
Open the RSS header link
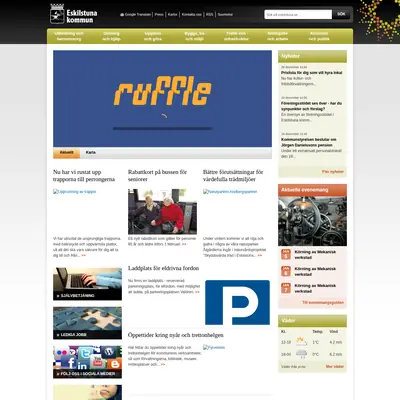(x=209, y=15)
